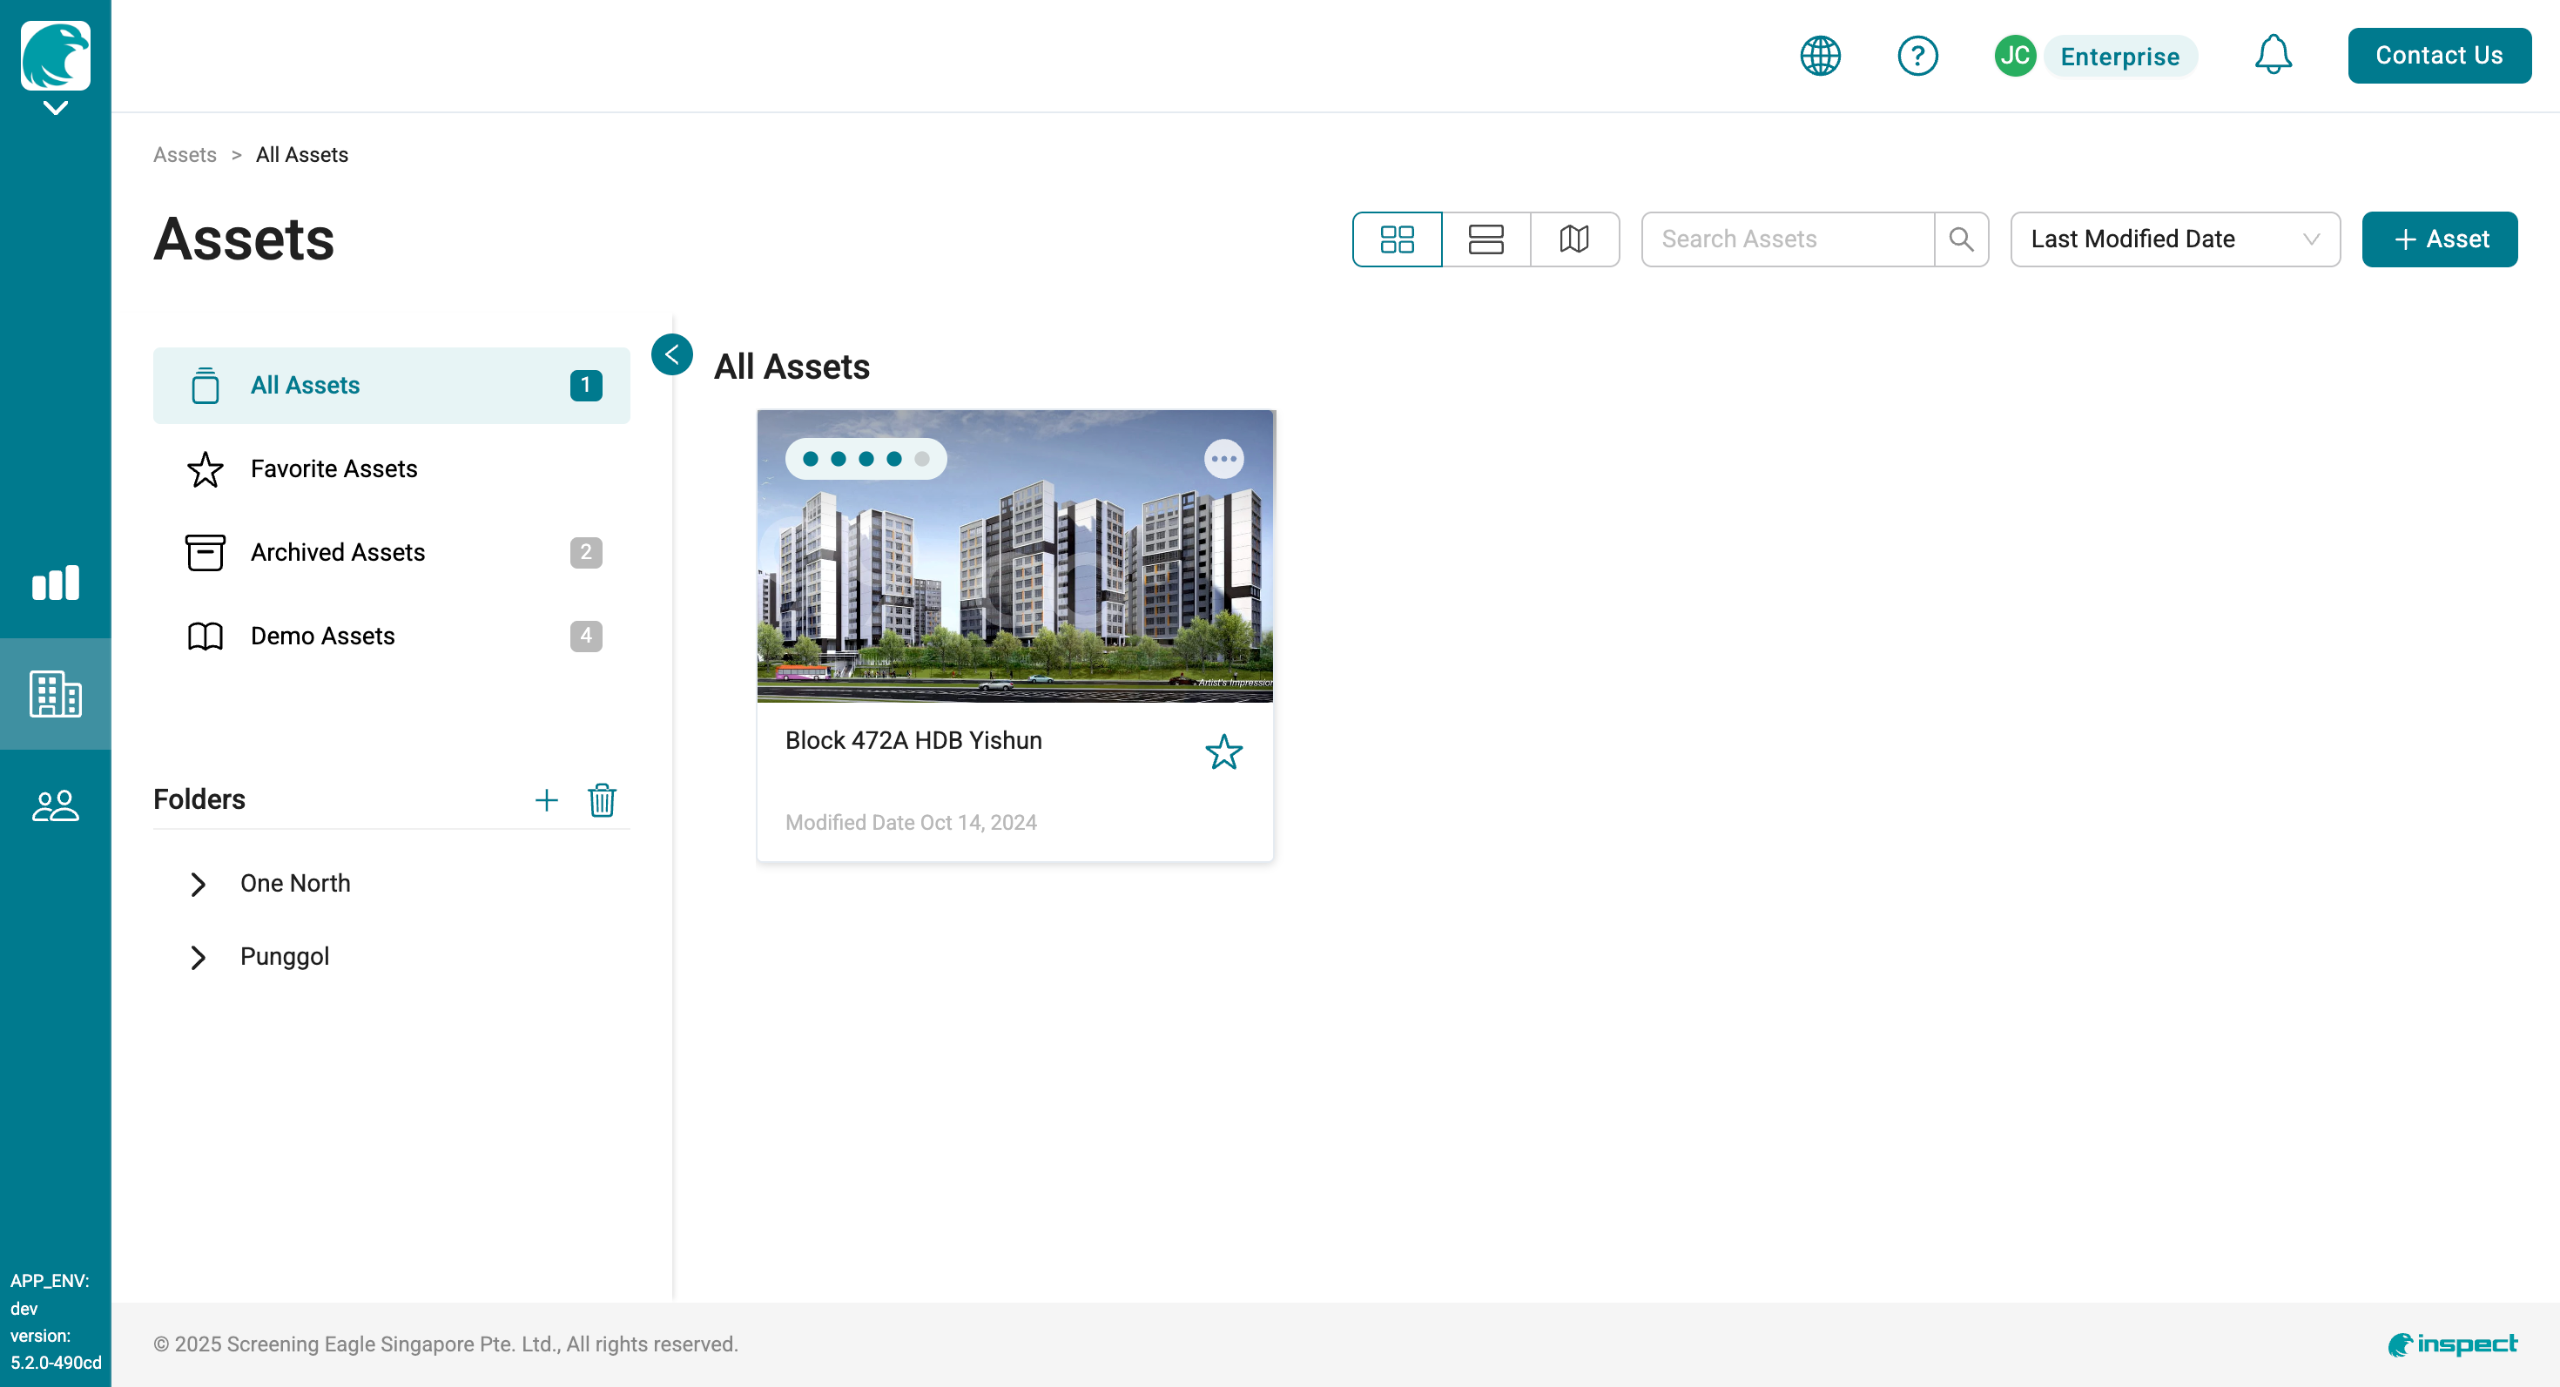
Task: Expand the Punggol folder
Action: [x=198, y=957]
